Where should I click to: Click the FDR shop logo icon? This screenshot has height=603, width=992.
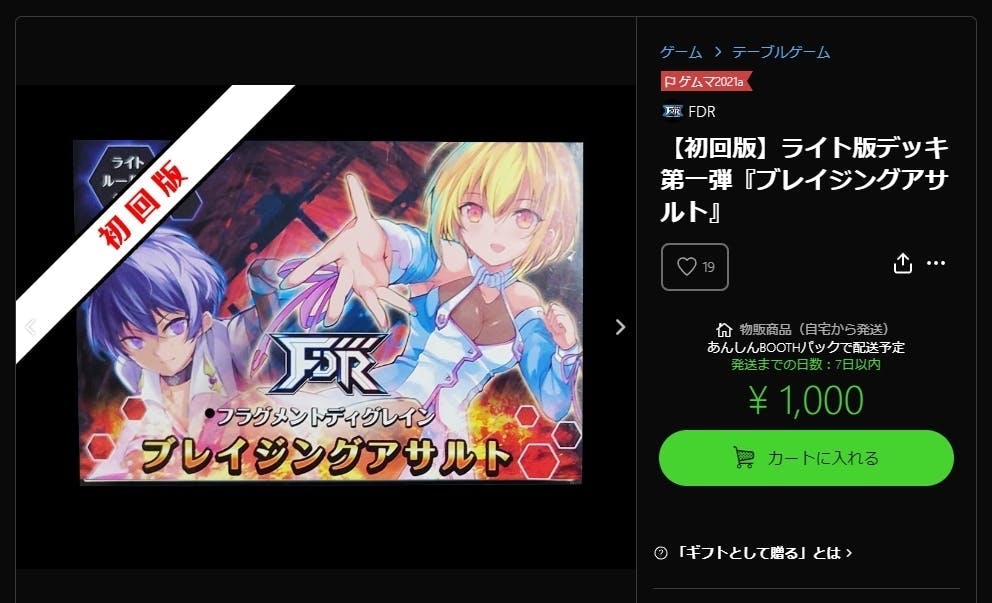point(672,111)
